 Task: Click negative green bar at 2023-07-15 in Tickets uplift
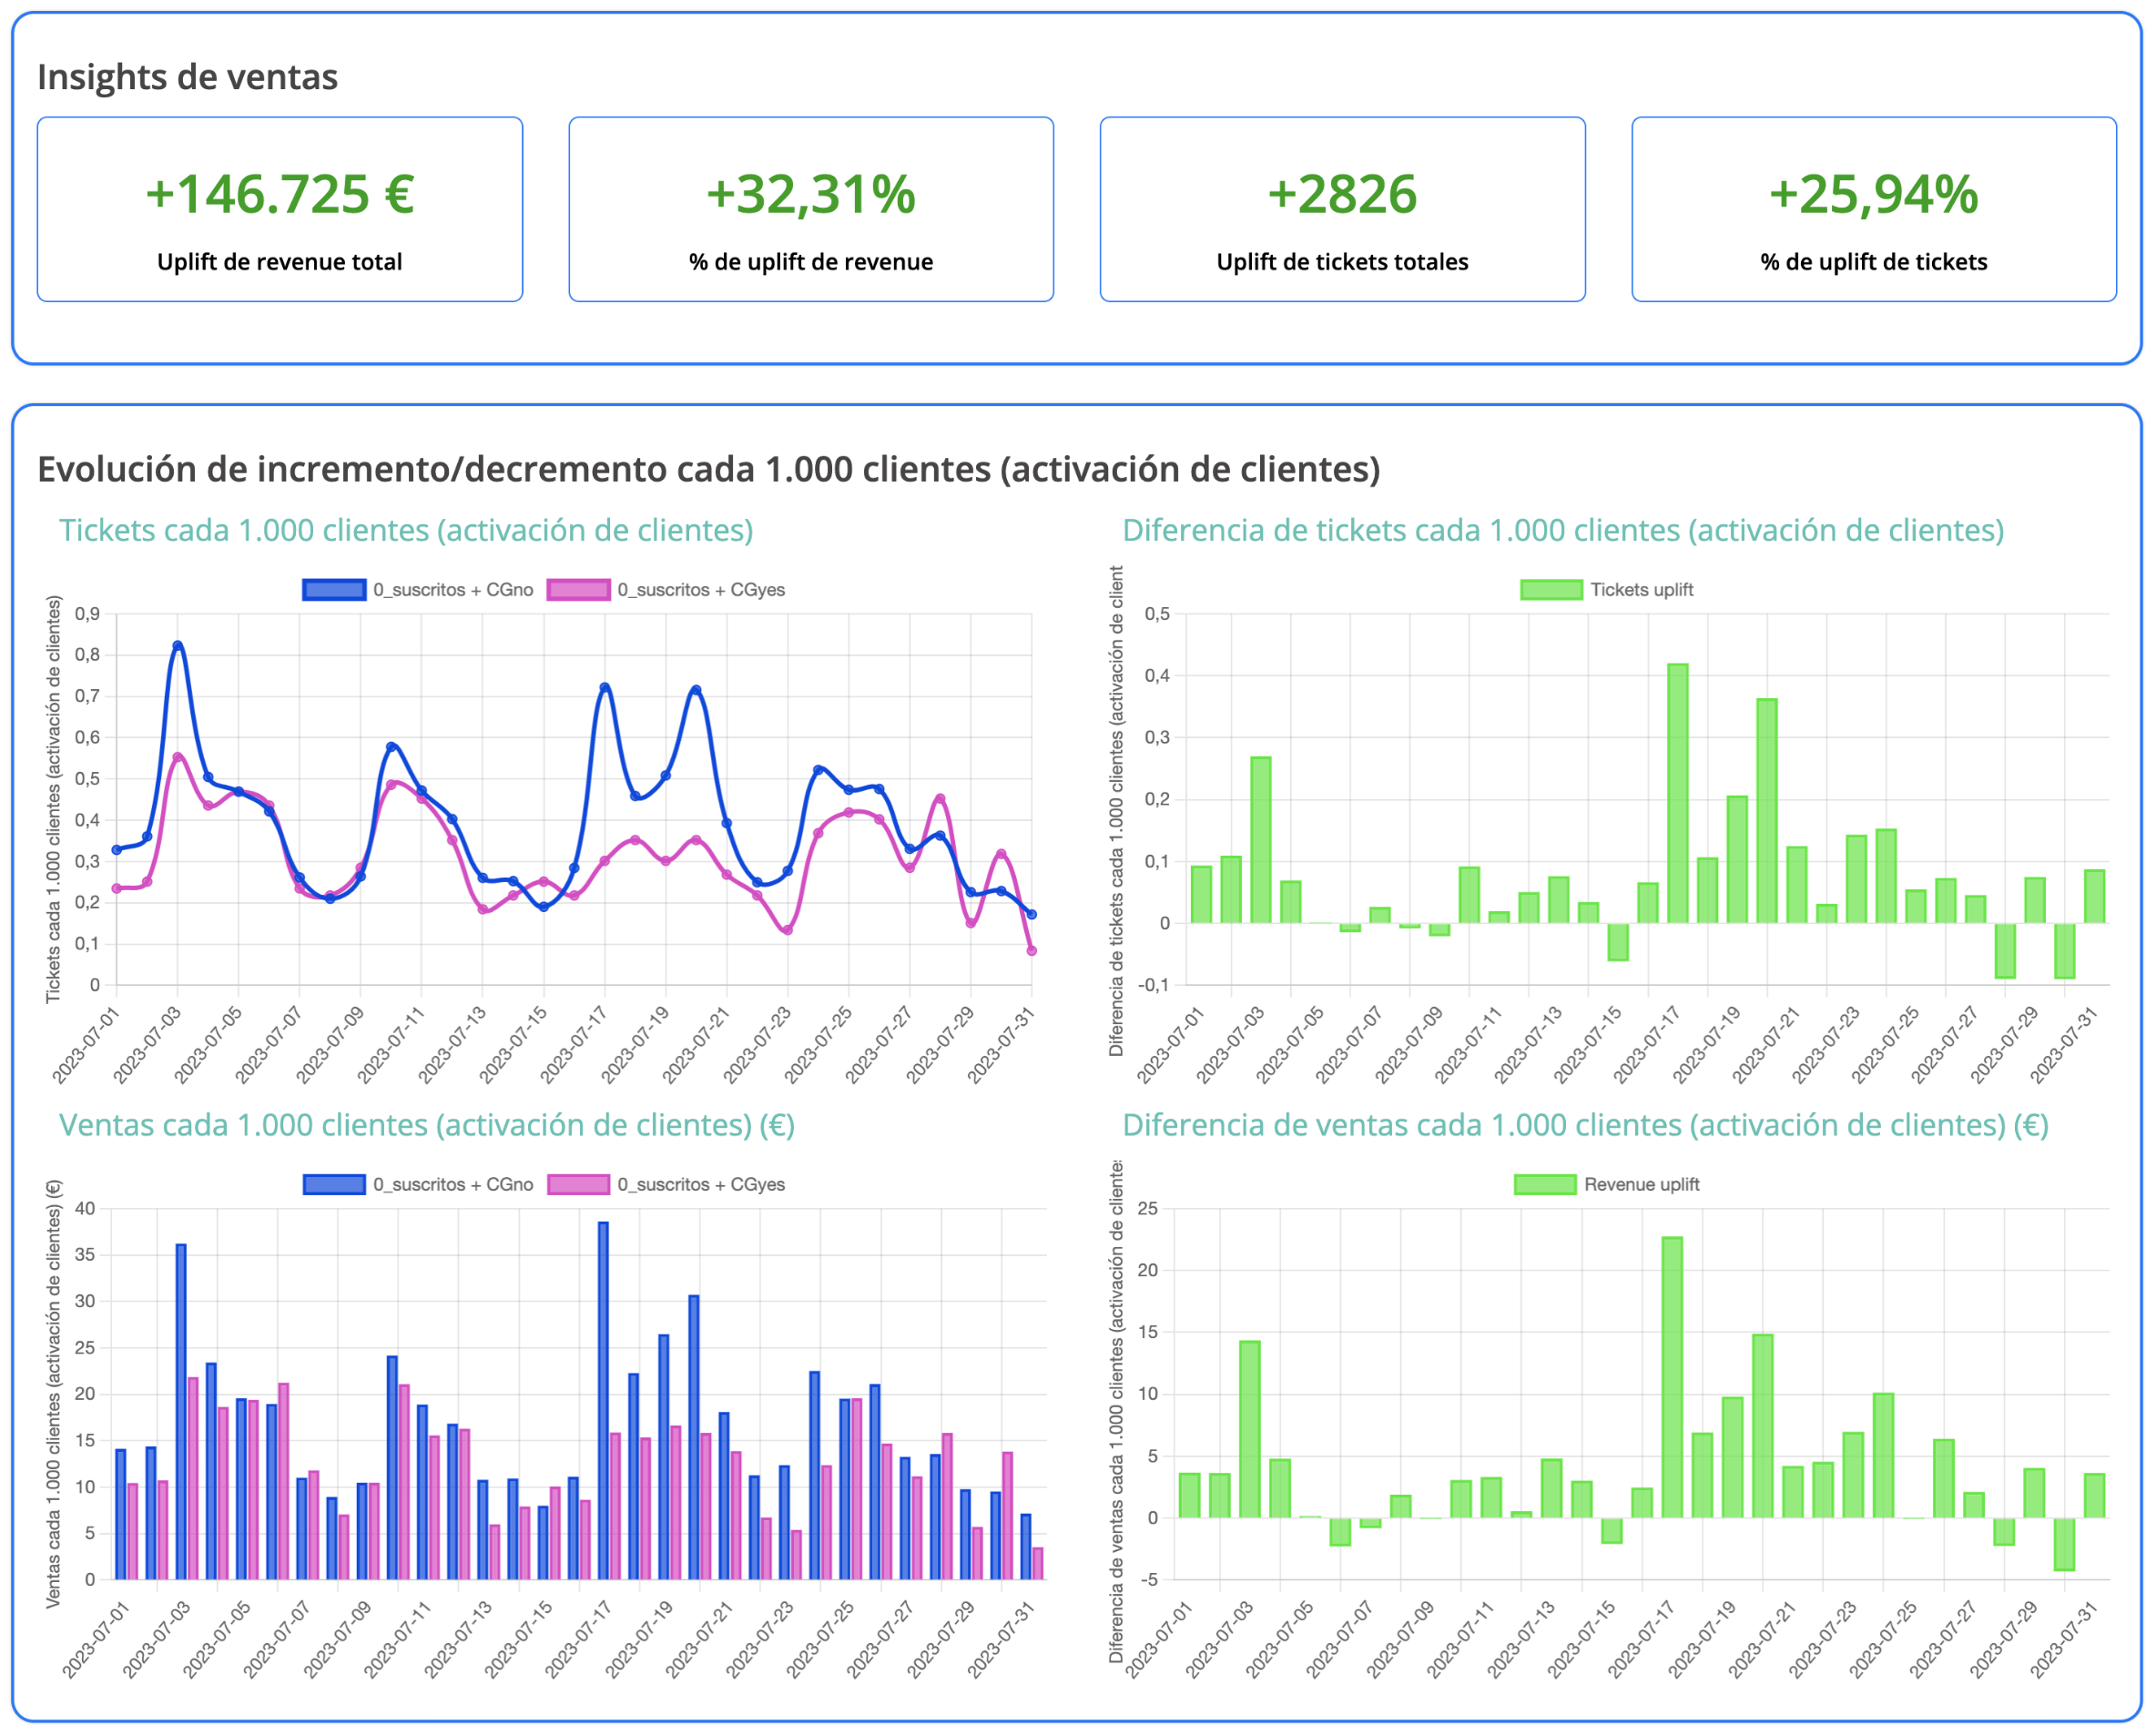pyautogui.click(x=1618, y=942)
